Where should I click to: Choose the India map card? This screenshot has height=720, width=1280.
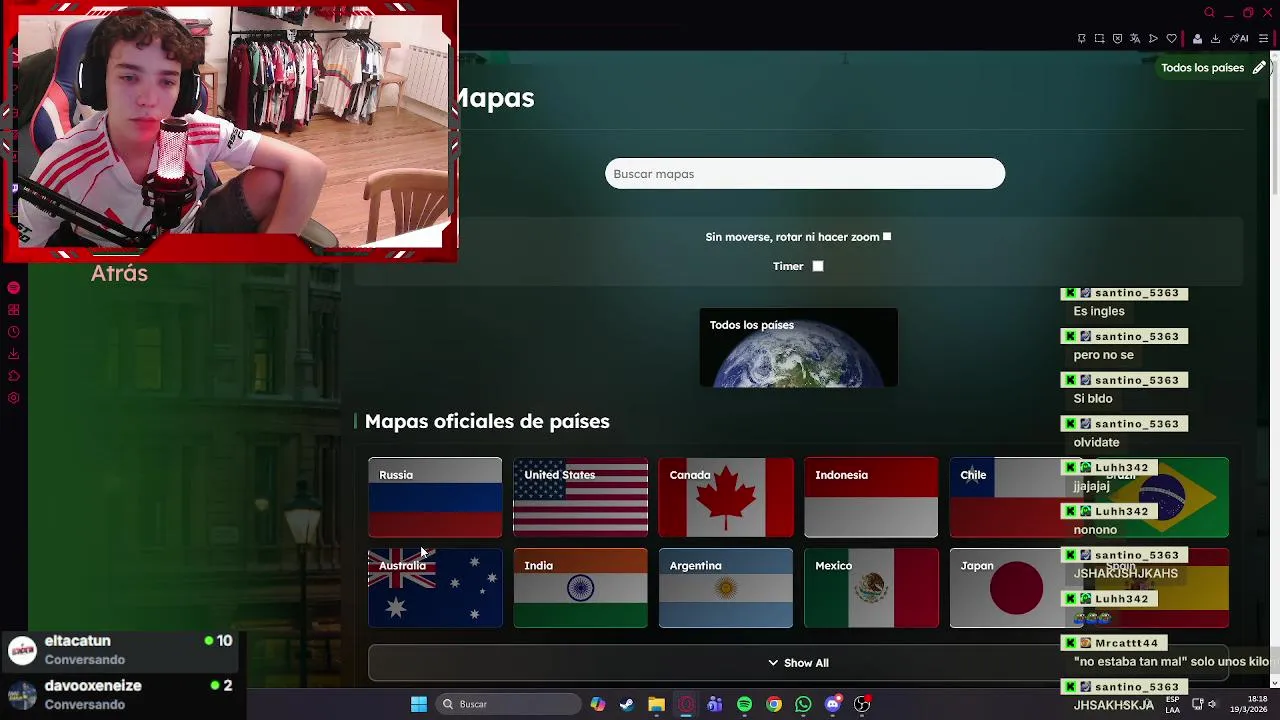[x=580, y=588]
